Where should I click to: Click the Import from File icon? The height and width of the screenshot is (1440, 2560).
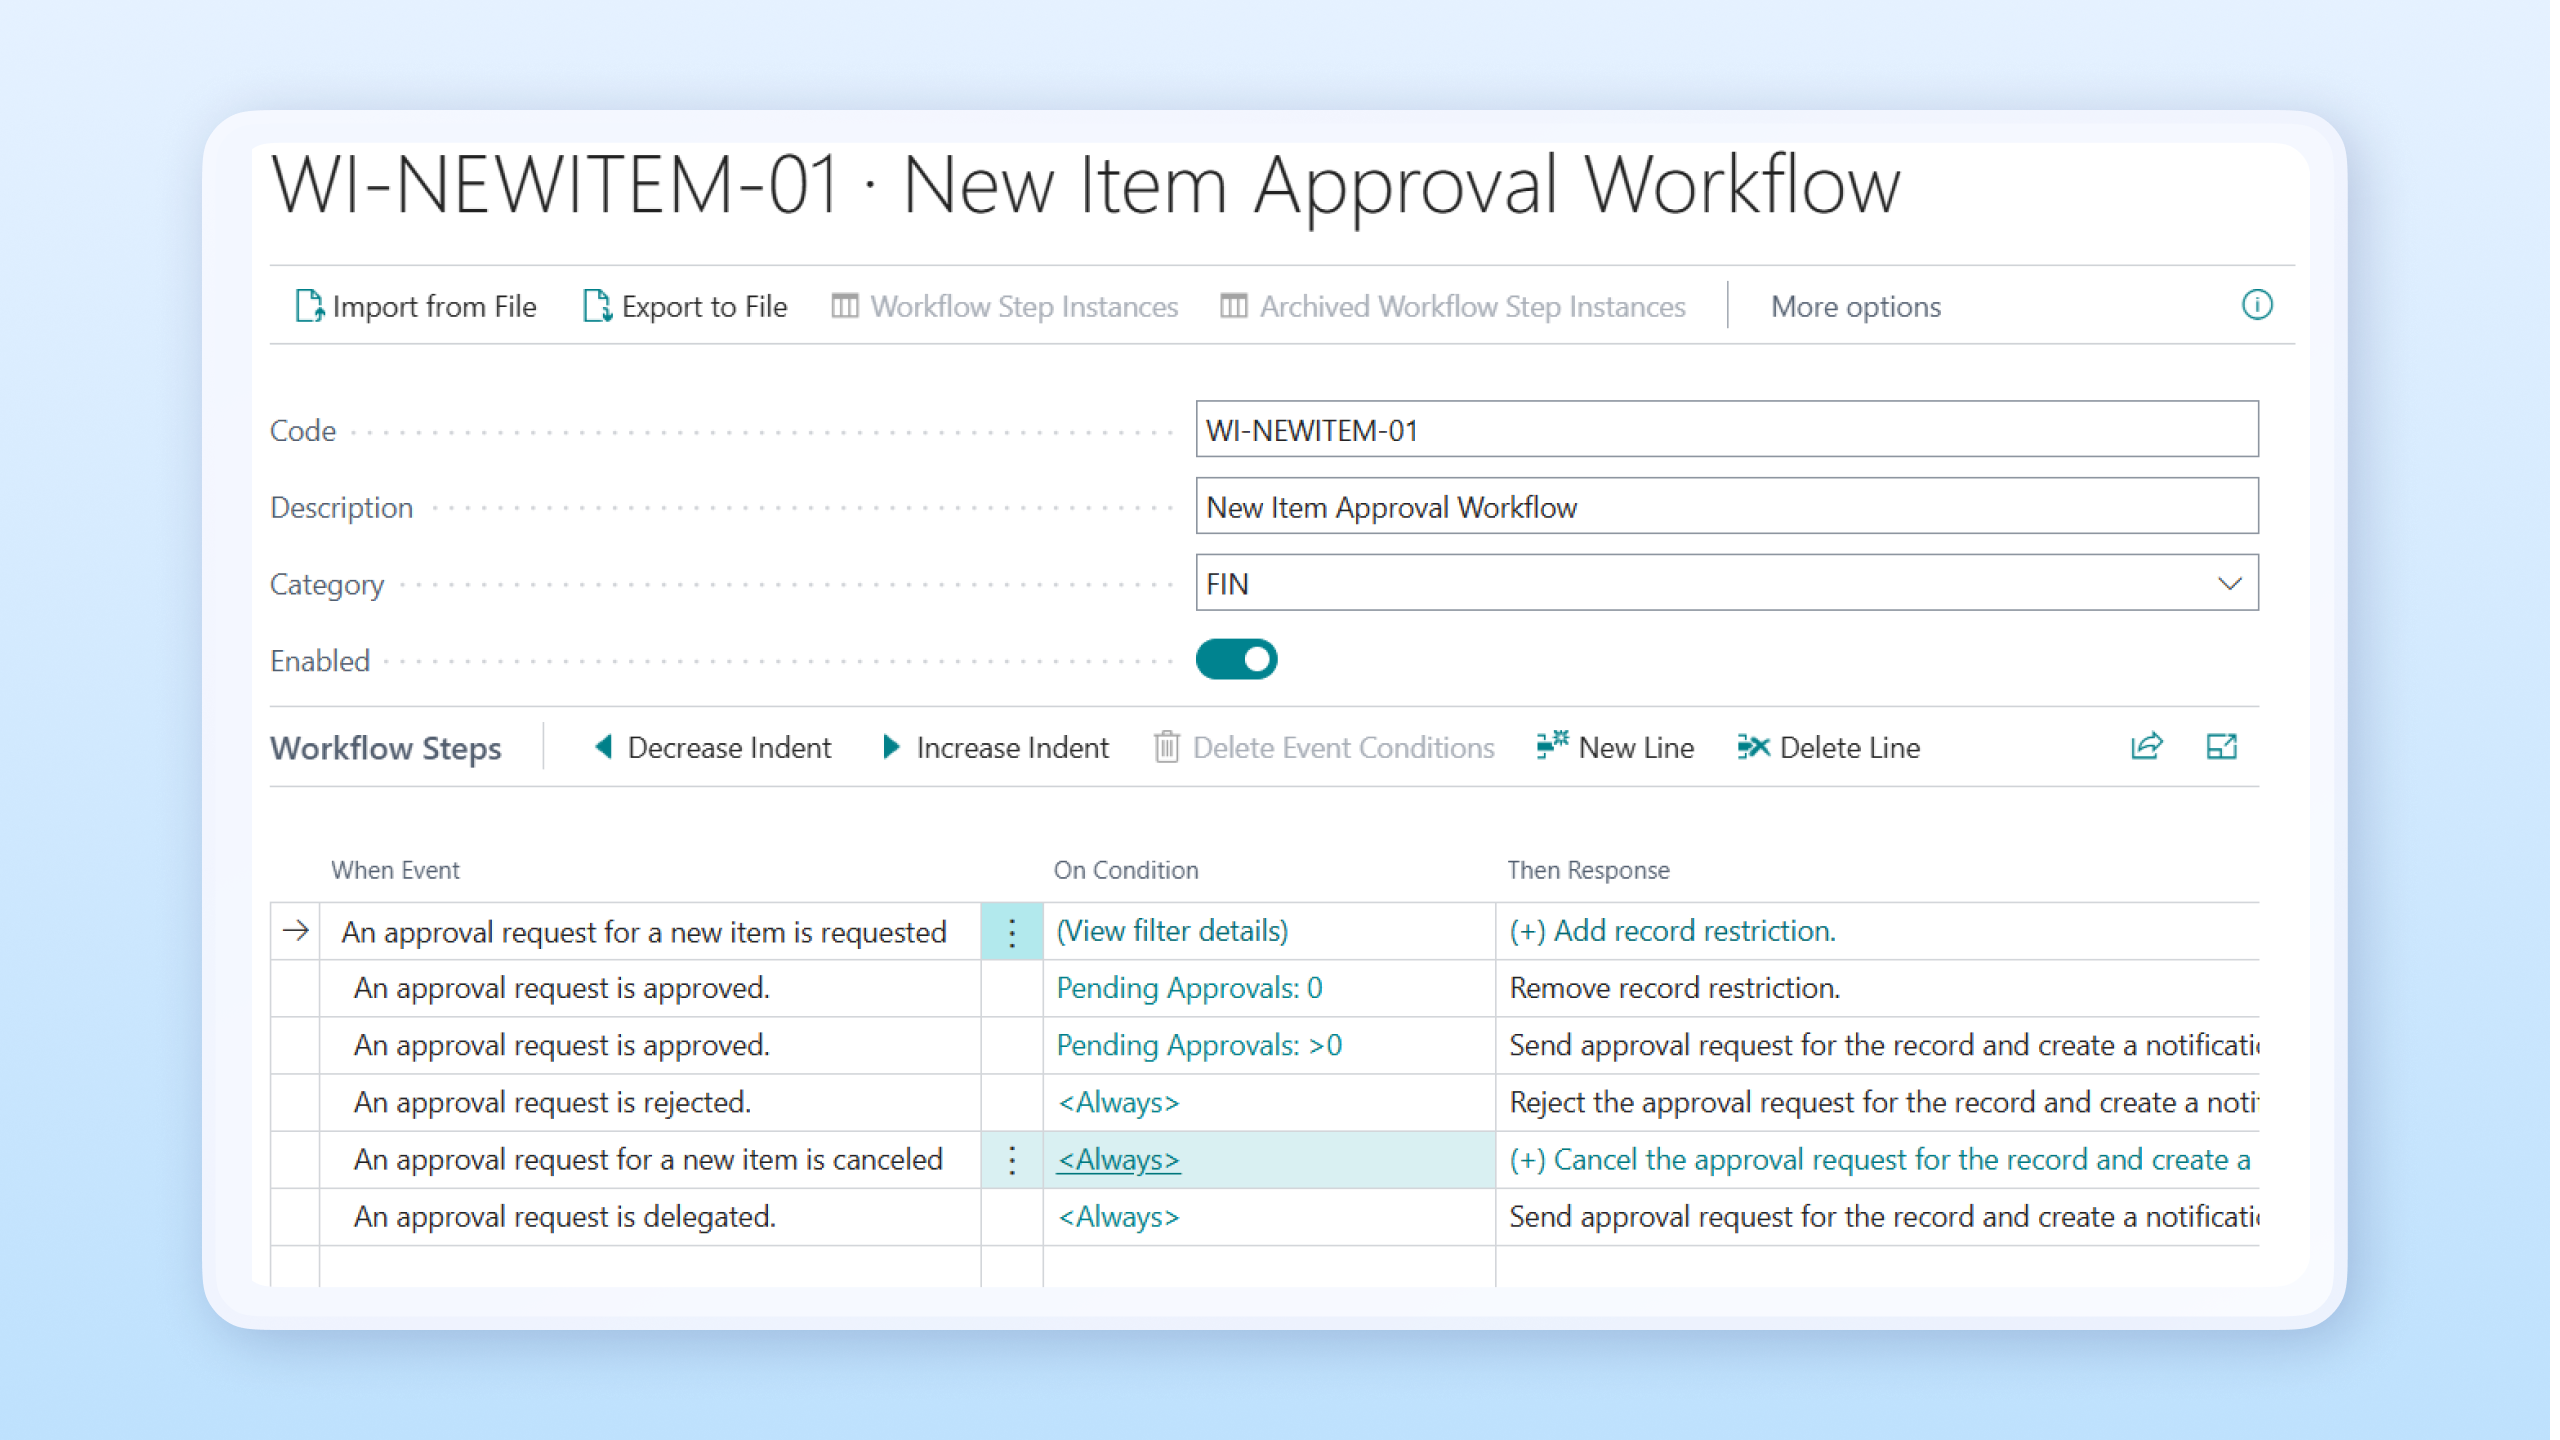309,306
